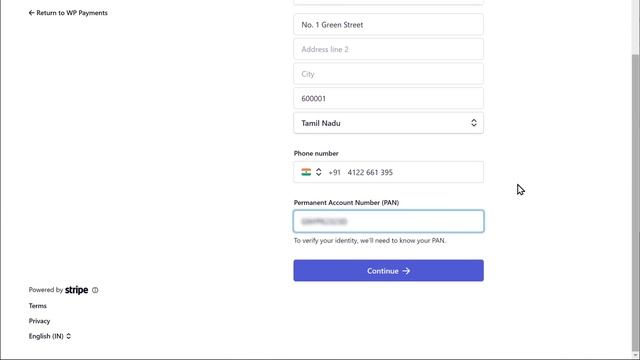
Task: Open the English (IN) language selector
Action: coord(50,336)
